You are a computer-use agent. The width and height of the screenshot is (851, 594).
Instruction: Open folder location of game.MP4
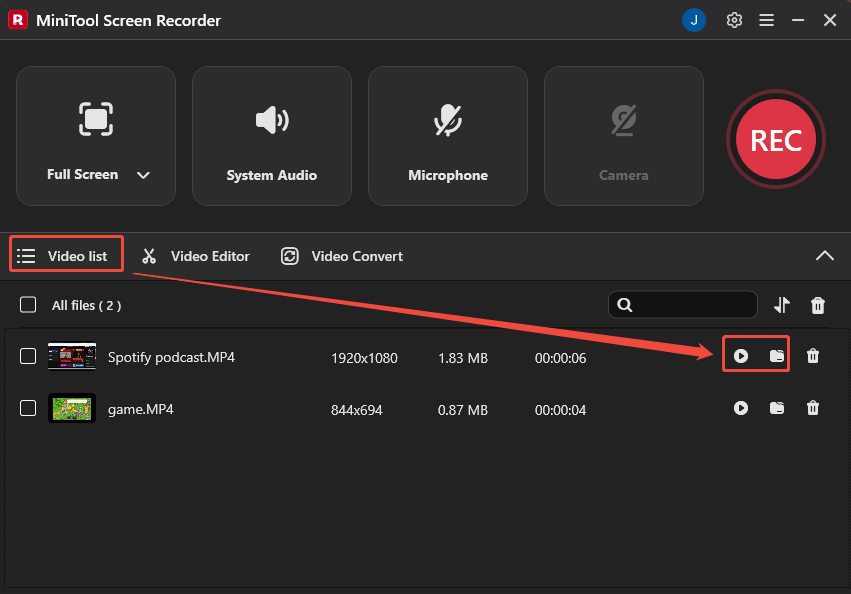(x=777, y=408)
